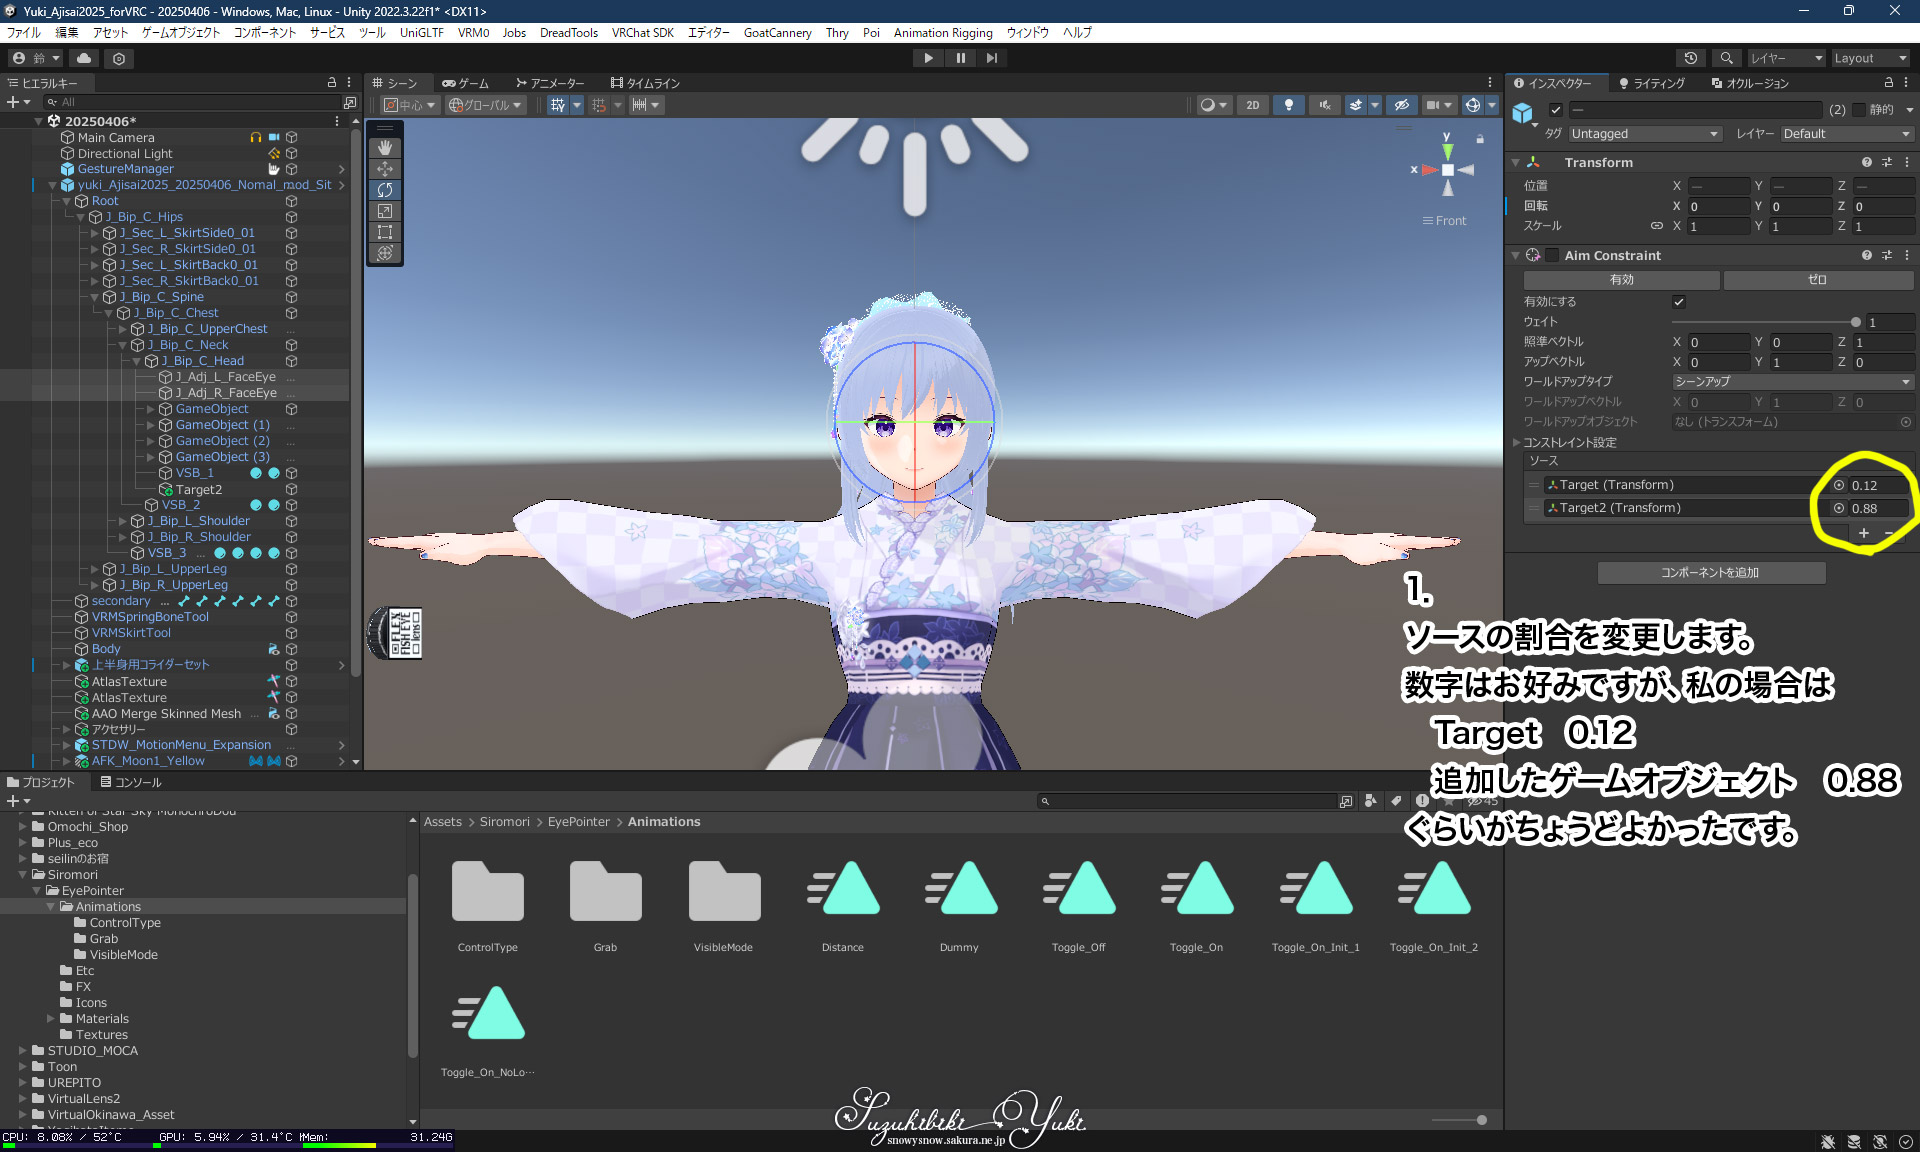Select the Transform (combined) tool in Scene
This screenshot has width=1920, height=1152.
pos(385,253)
